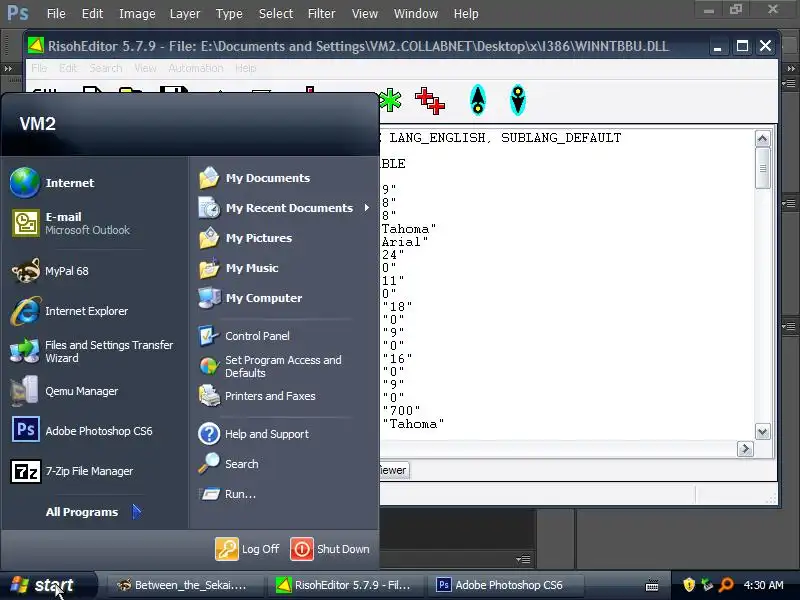The width and height of the screenshot is (800, 600).
Task: Click horizontal scroll right arrow in RisohEditor
Action: click(x=745, y=449)
